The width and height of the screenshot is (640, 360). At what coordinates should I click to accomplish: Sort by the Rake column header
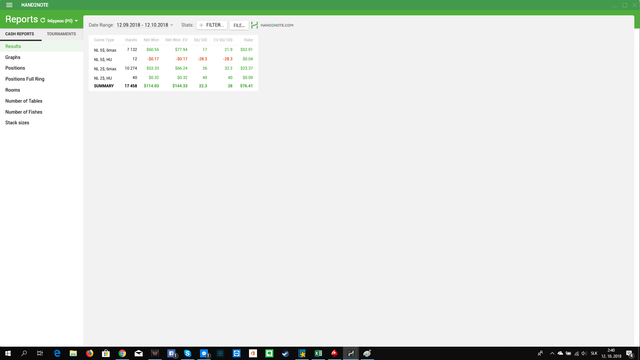(248, 40)
